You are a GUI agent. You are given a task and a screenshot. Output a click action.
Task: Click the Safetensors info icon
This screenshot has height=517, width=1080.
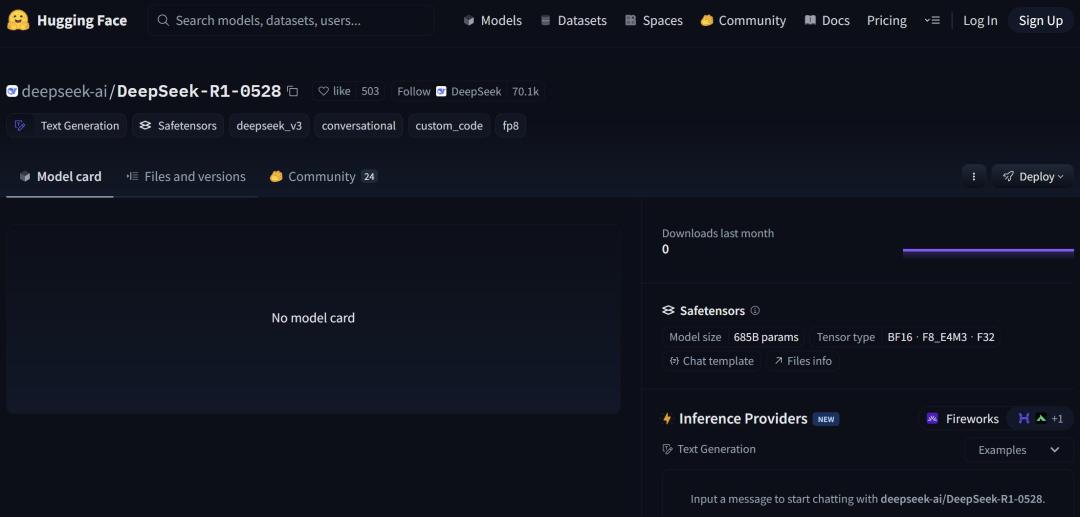755,310
